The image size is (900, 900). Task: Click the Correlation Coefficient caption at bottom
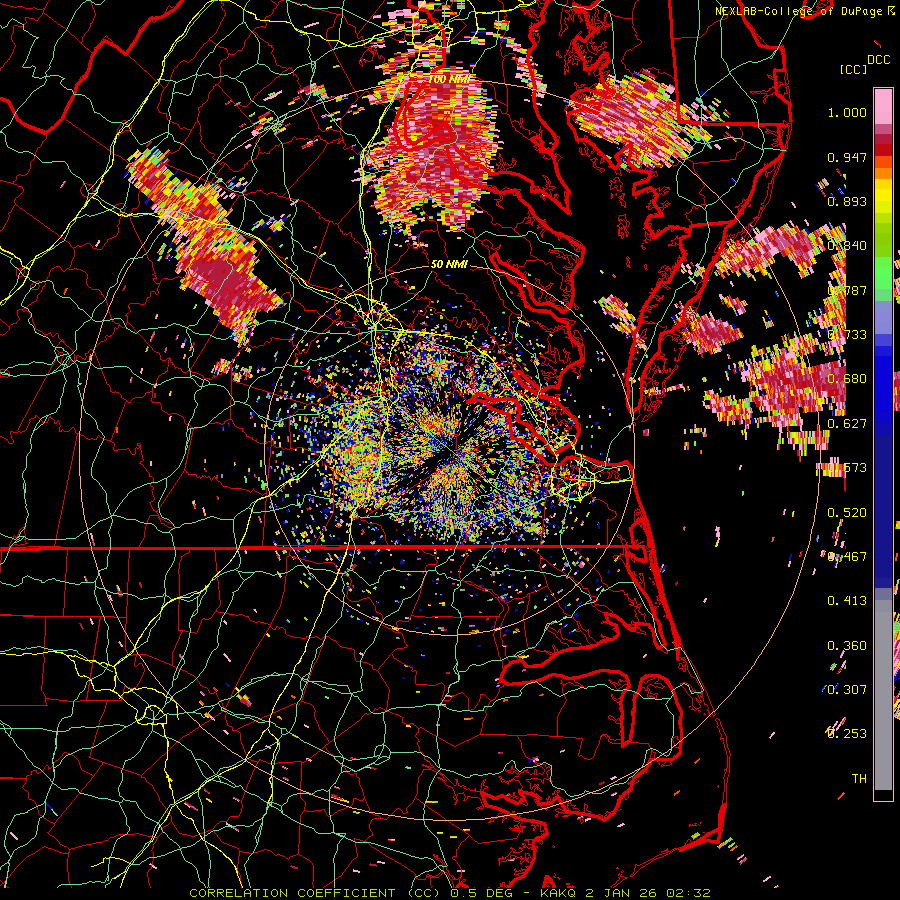pyautogui.click(x=450, y=893)
